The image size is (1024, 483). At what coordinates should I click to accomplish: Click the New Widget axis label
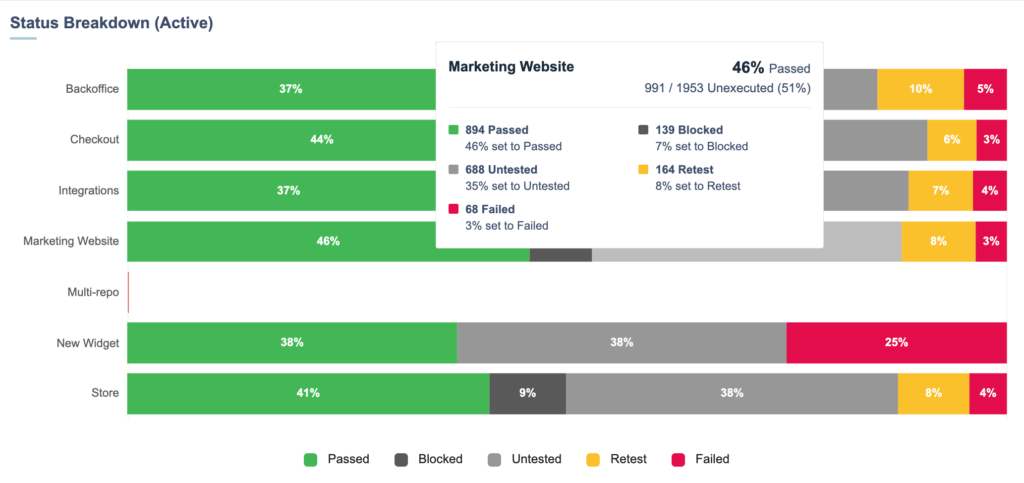88,343
